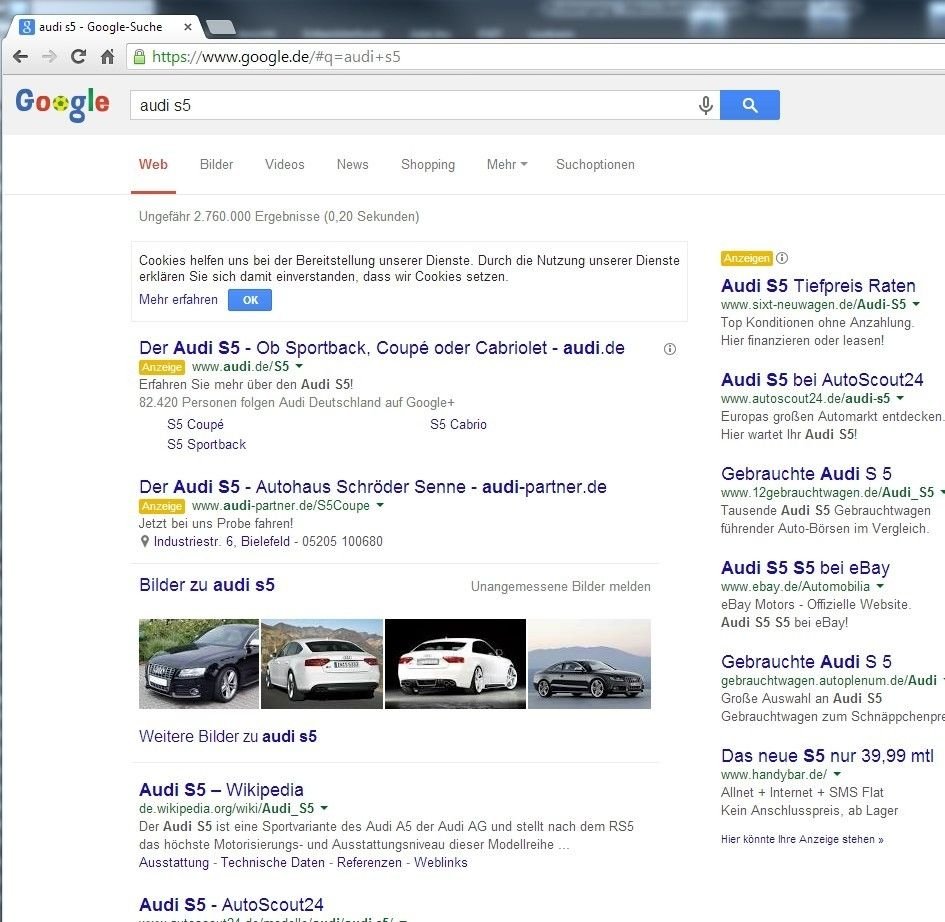Open Audi S5 bei AutoScout24 sidebar ad
The height and width of the screenshot is (922, 945).
coord(822,380)
